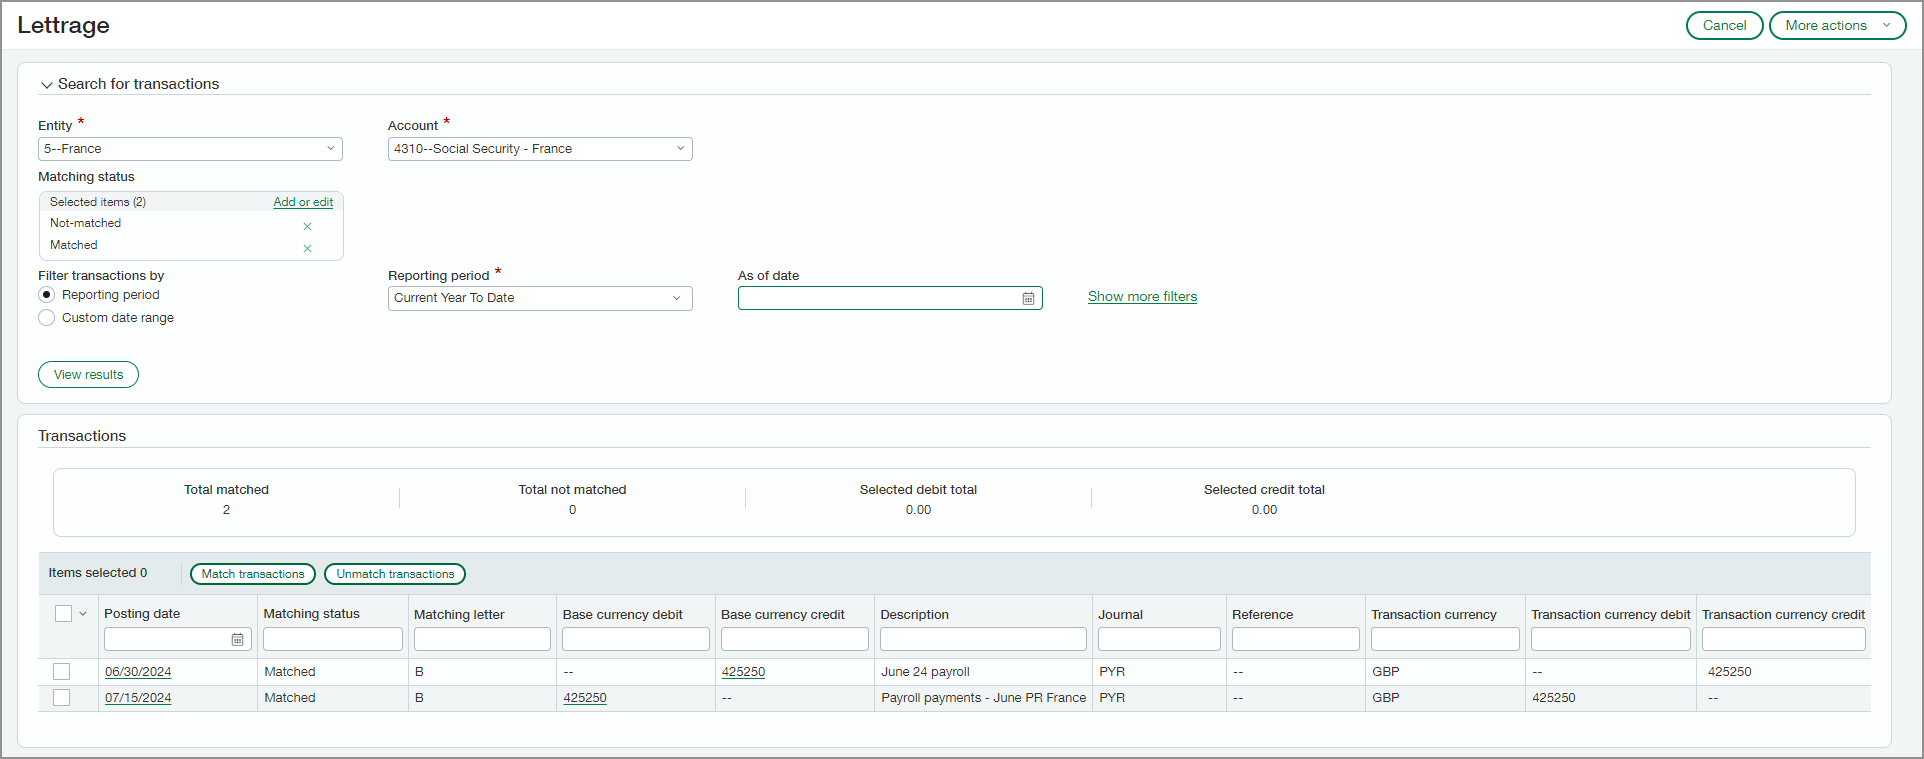Click the Show more filters link

(x=1142, y=297)
